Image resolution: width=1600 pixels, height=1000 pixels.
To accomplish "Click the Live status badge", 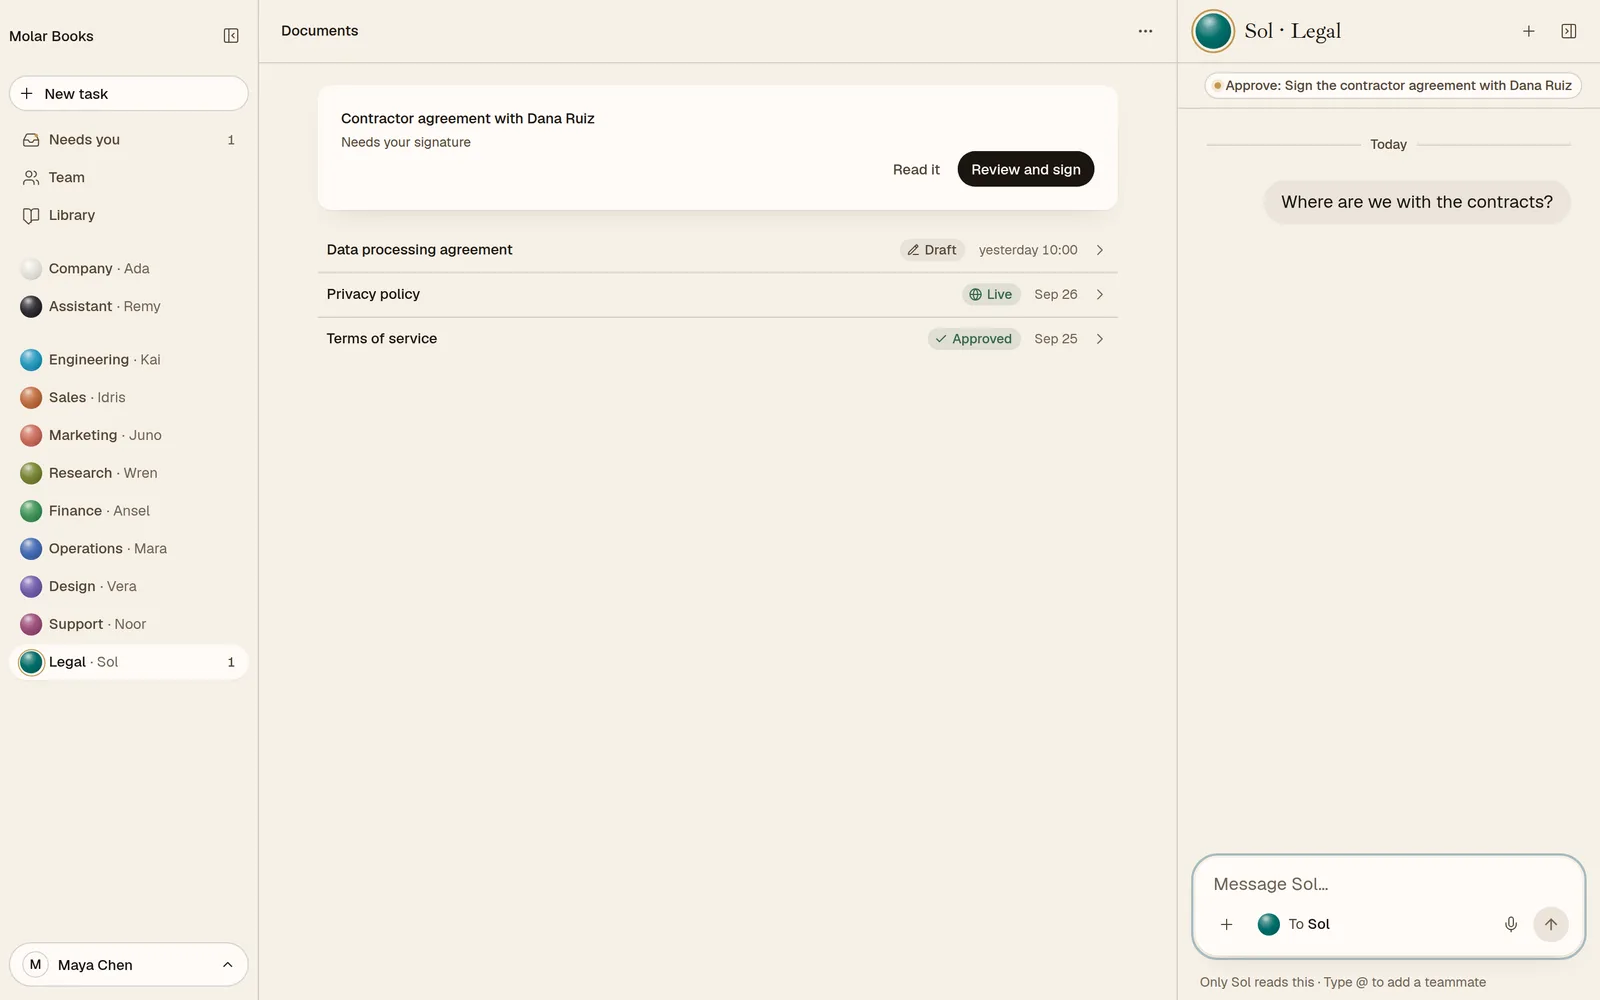I will pos(991,295).
